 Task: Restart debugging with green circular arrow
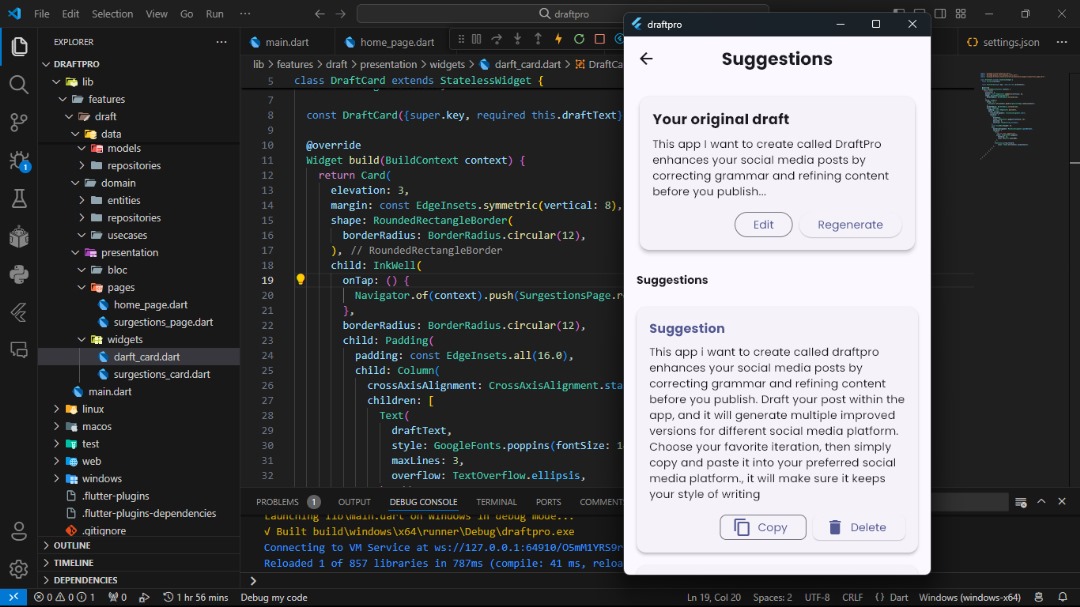(x=579, y=39)
